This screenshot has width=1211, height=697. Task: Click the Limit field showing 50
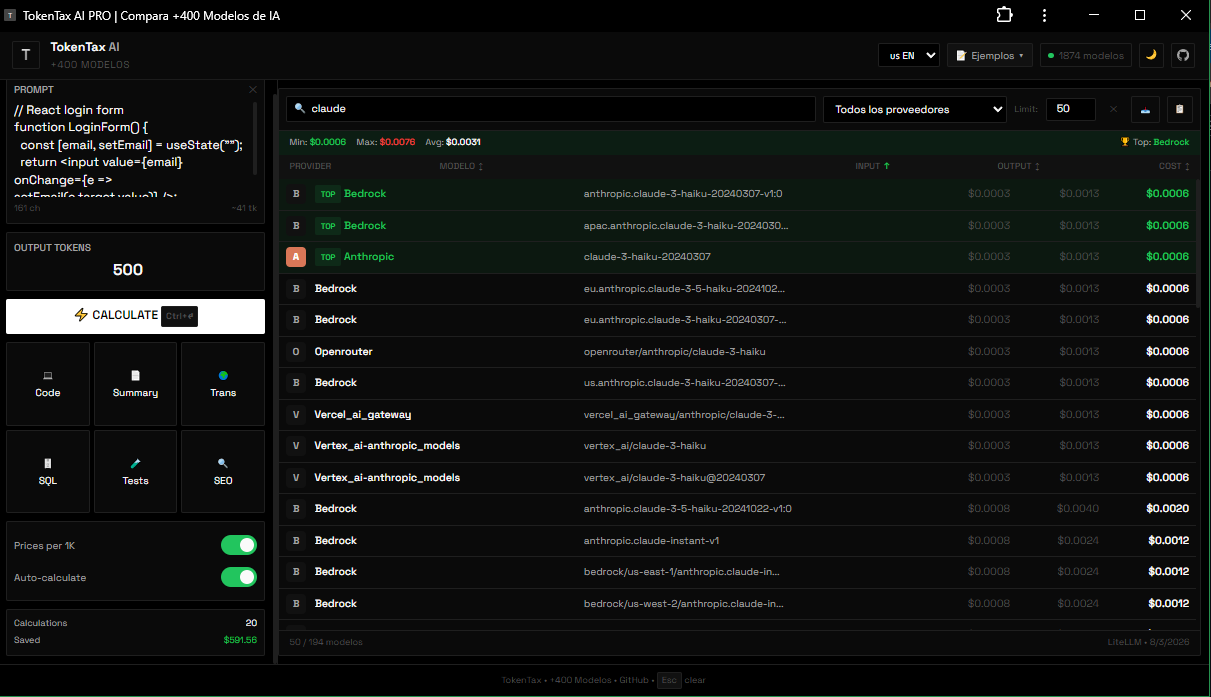[x=1070, y=109]
